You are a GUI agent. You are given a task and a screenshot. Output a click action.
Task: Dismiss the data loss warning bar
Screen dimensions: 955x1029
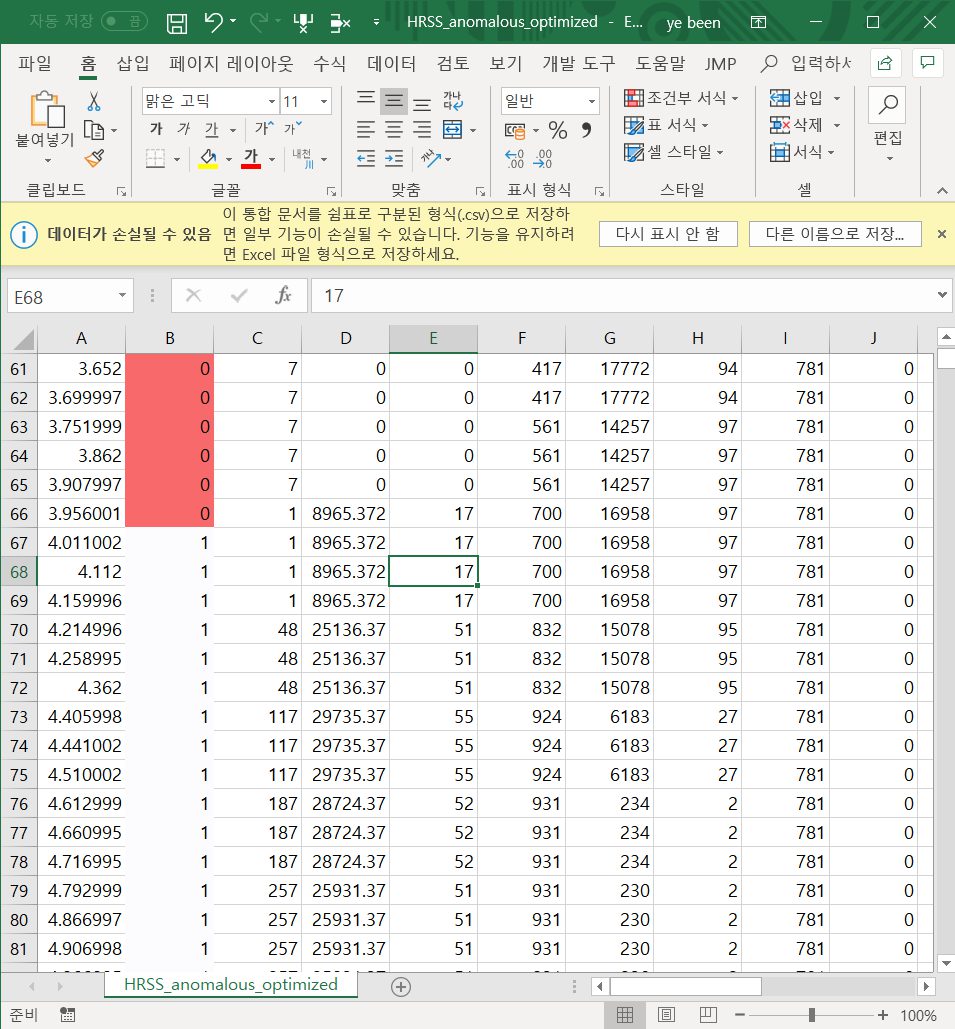coord(941,234)
